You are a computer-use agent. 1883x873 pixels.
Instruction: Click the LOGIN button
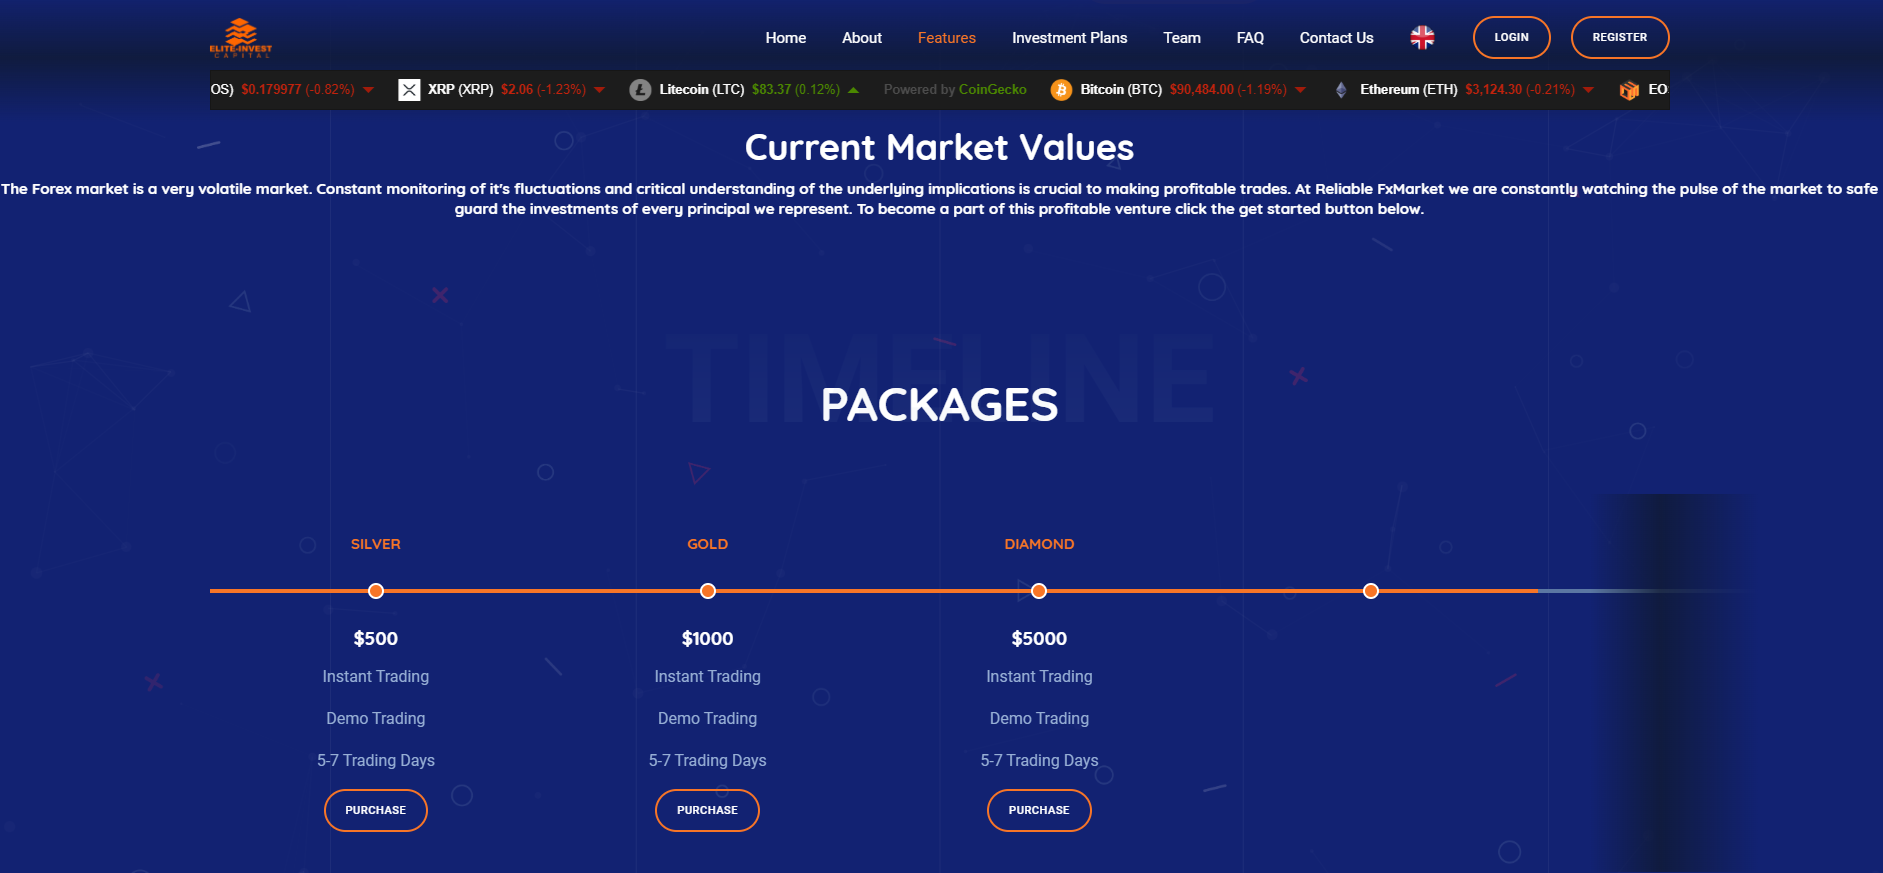coord(1511,38)
